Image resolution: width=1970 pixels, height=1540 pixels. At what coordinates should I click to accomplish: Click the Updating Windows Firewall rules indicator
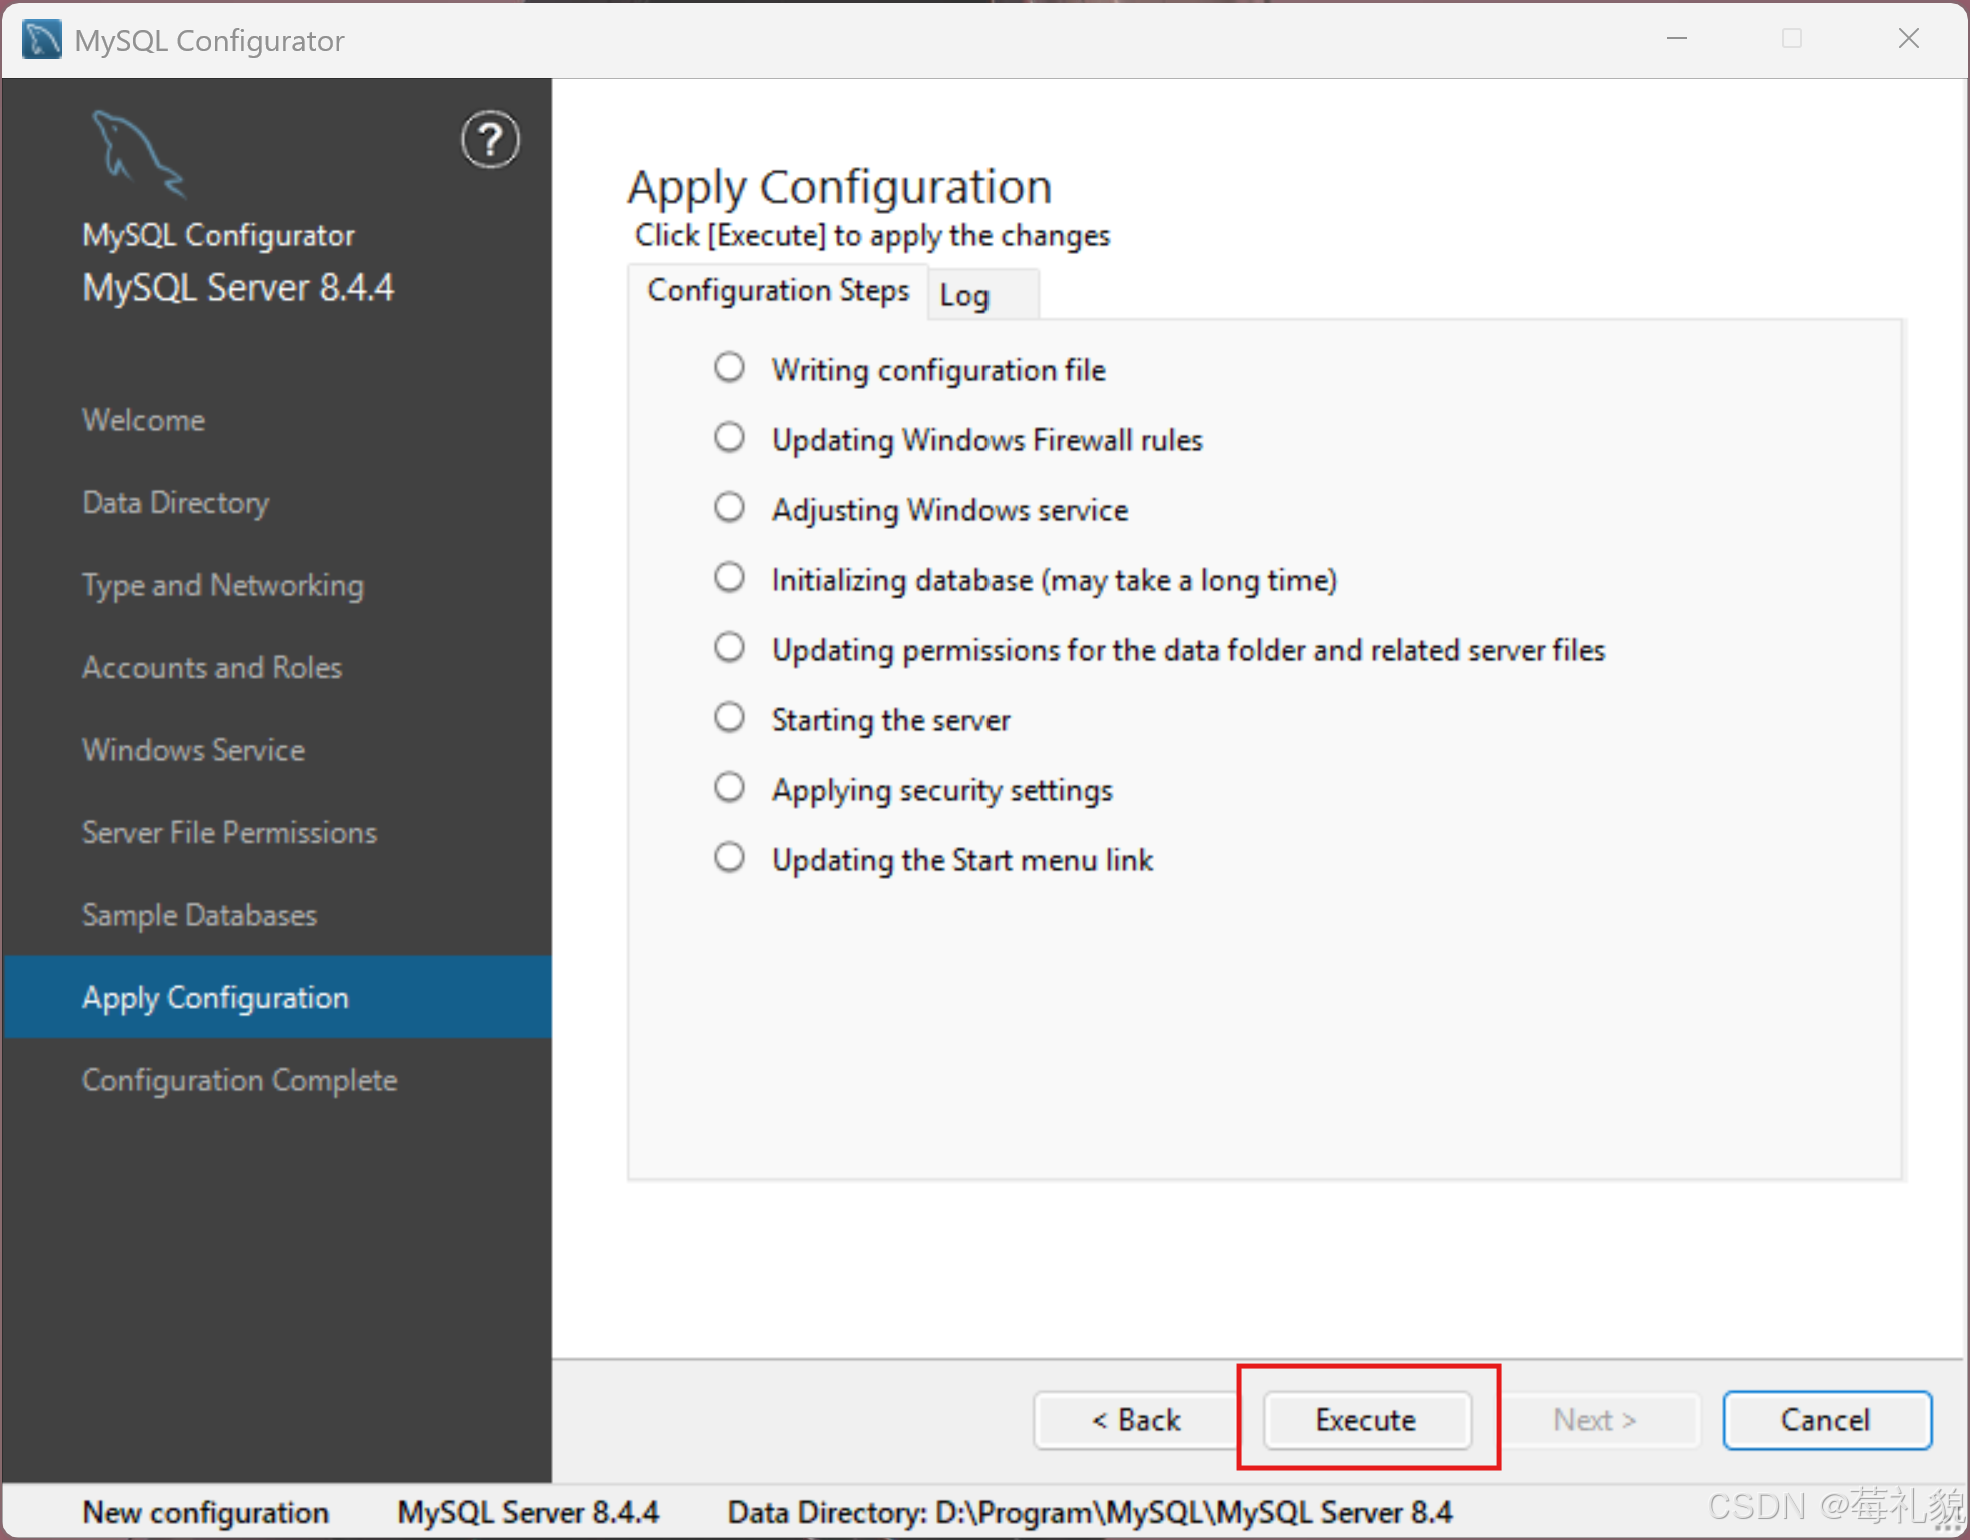pyautogui.click(x=729, y=438)
